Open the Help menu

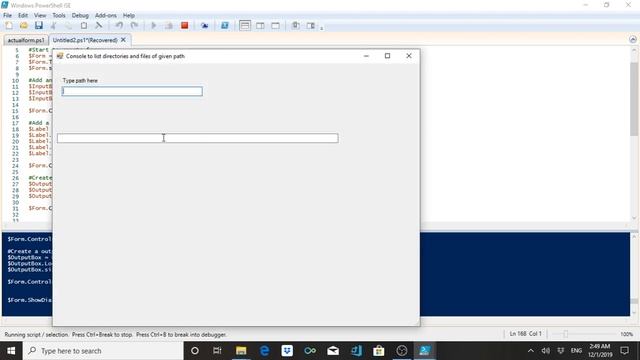129,16
